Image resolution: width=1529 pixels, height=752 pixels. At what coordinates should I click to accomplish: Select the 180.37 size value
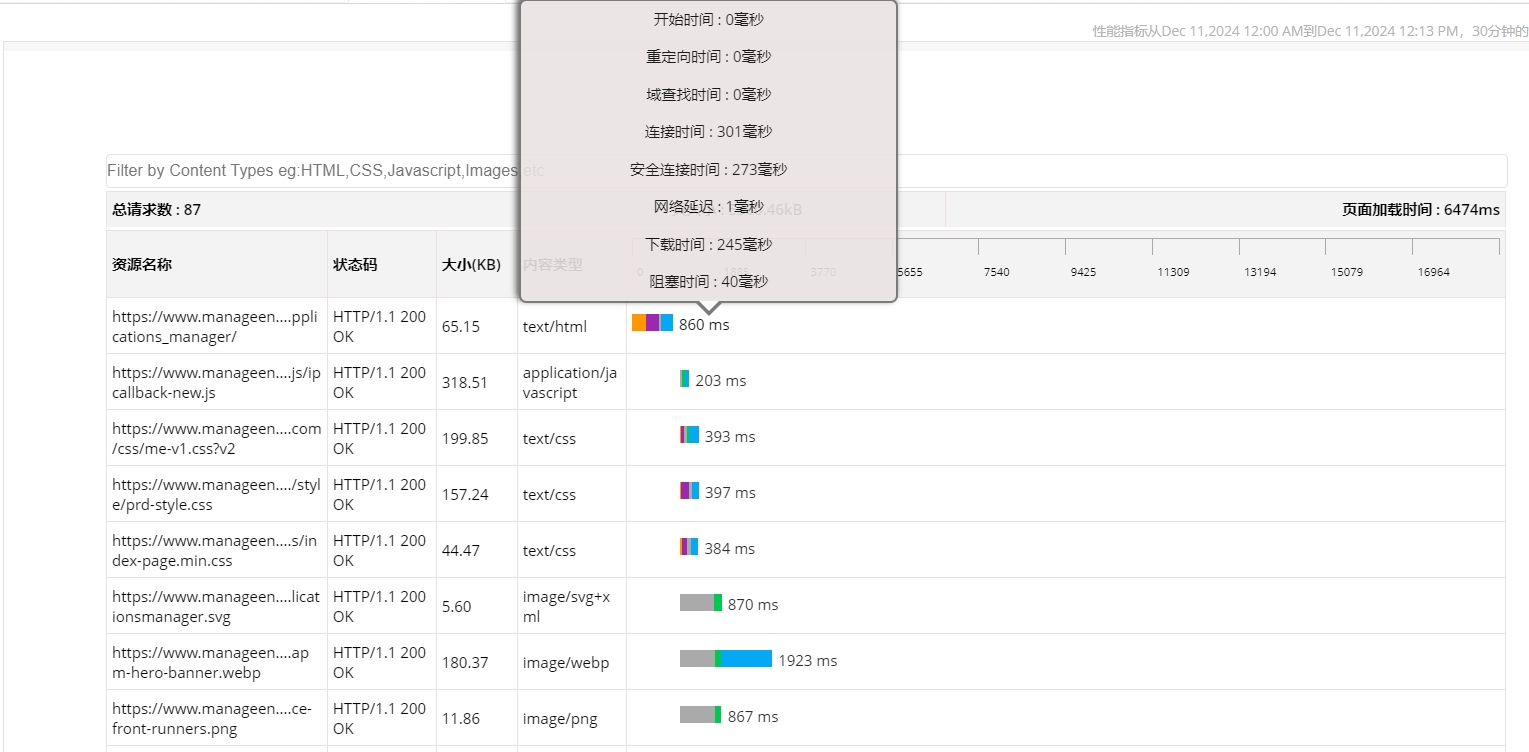pos(465,662)
